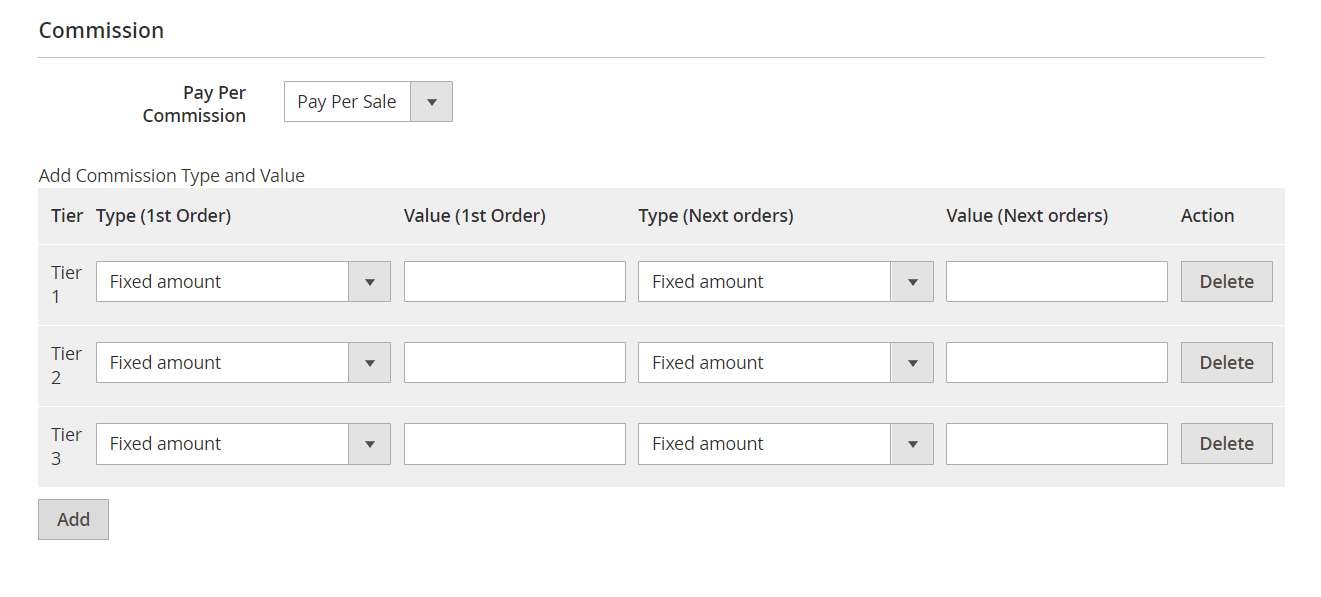Open Tier 2 Type (Next orders) dropdown
Image resolution: width=1321 pixels, height=597 pixels.
[x=785, y=363]
